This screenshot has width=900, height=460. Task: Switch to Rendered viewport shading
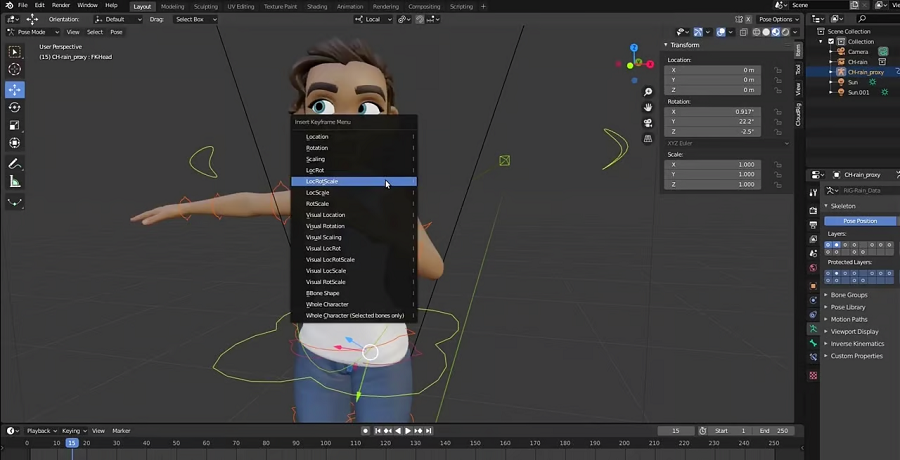(785, 32)
